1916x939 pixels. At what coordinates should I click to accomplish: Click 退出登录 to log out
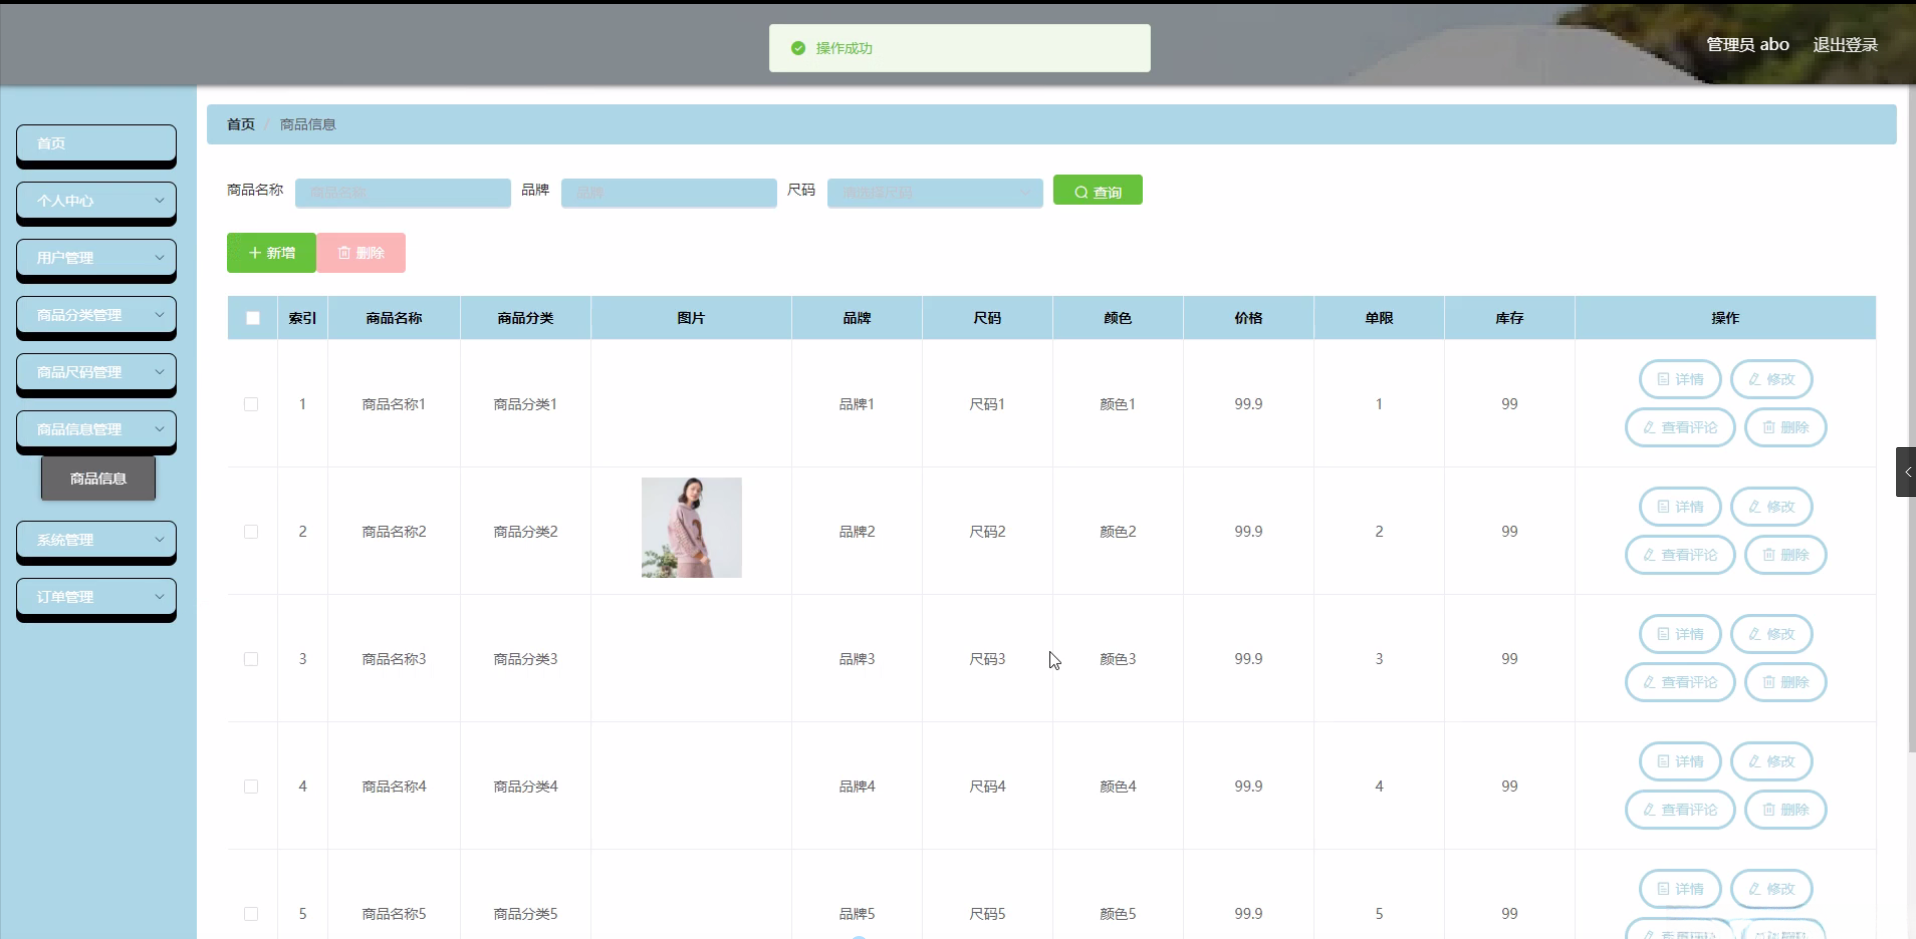[1845, 45]
